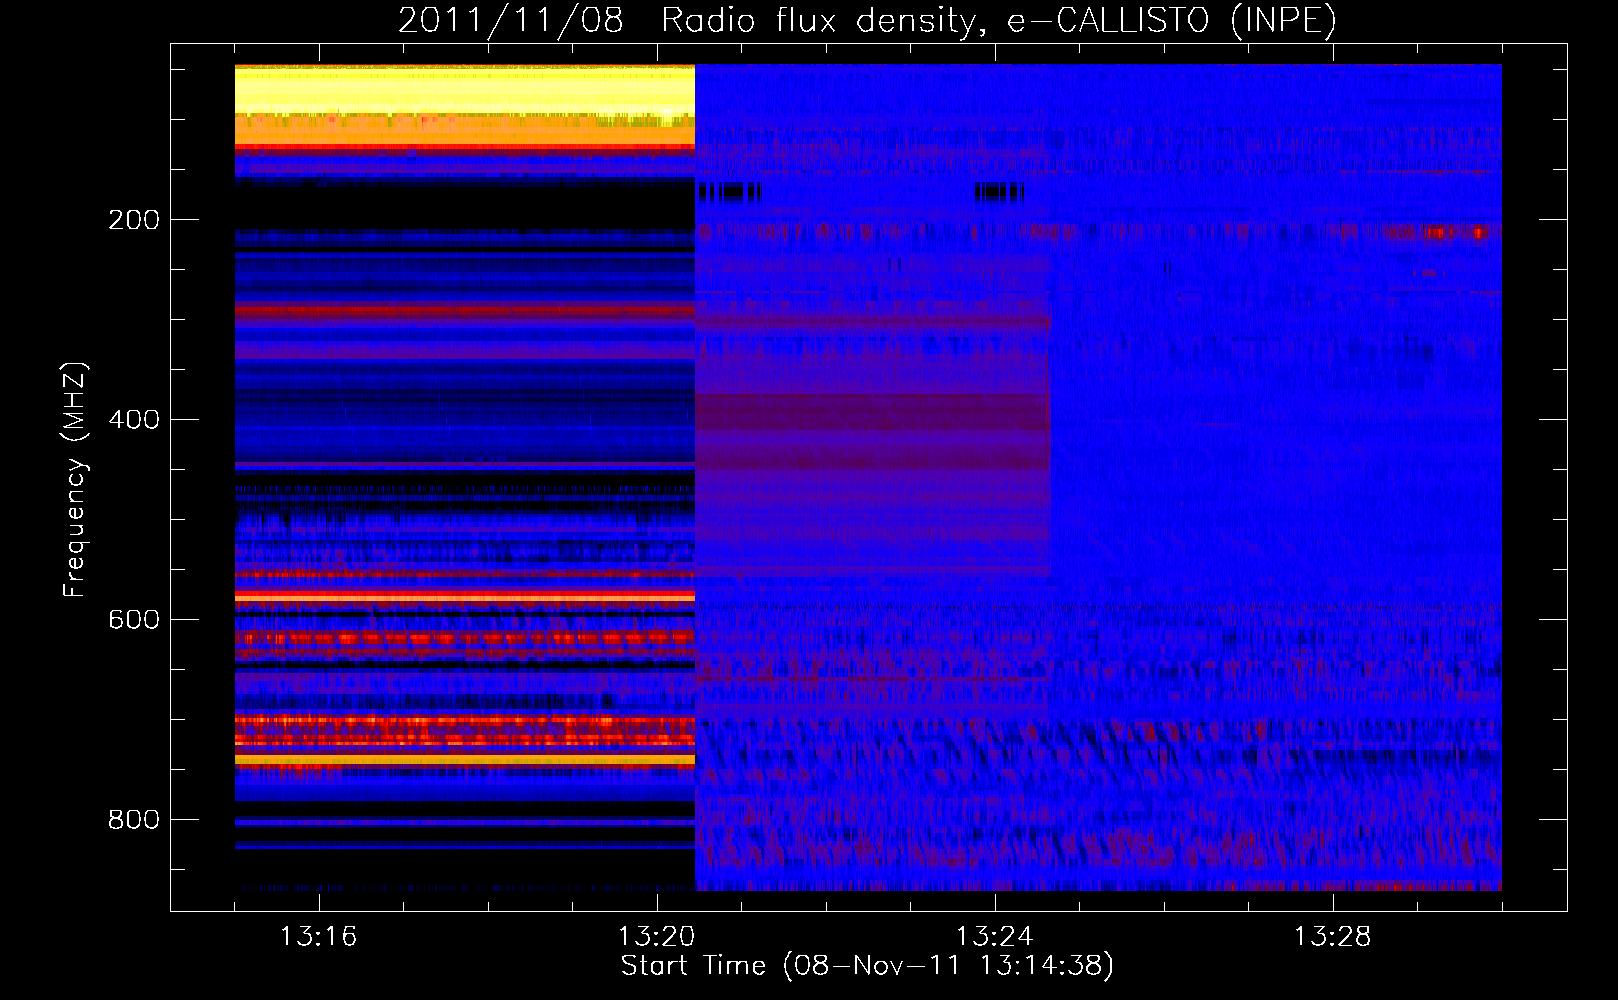This screenshot has width=1618, height=1000.
Task: Click the 600 frequency tick label
Action: (134, 619)
